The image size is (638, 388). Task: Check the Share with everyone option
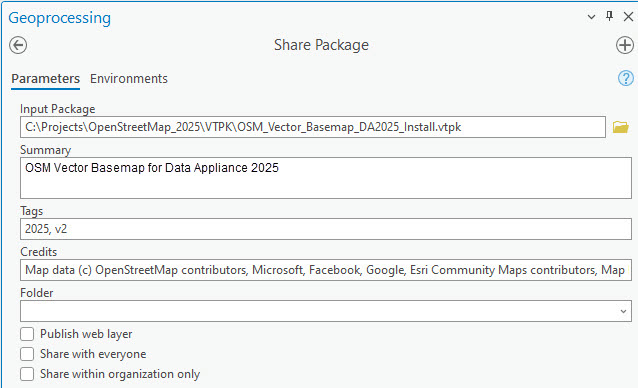(x=27, y=354)
